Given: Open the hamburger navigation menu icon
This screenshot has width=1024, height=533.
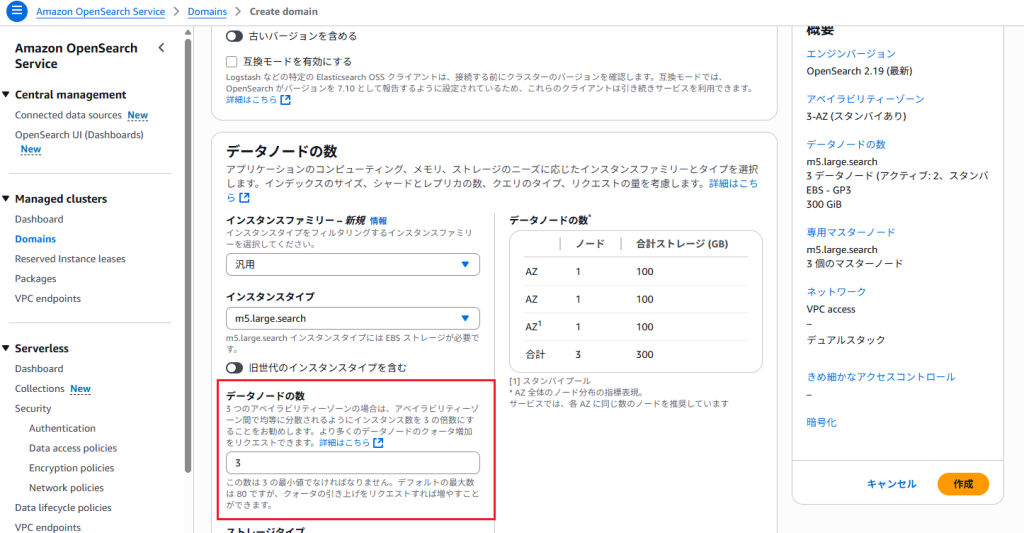Looking at the screenshot, I should pyautogui.click(x=16, y=11).
